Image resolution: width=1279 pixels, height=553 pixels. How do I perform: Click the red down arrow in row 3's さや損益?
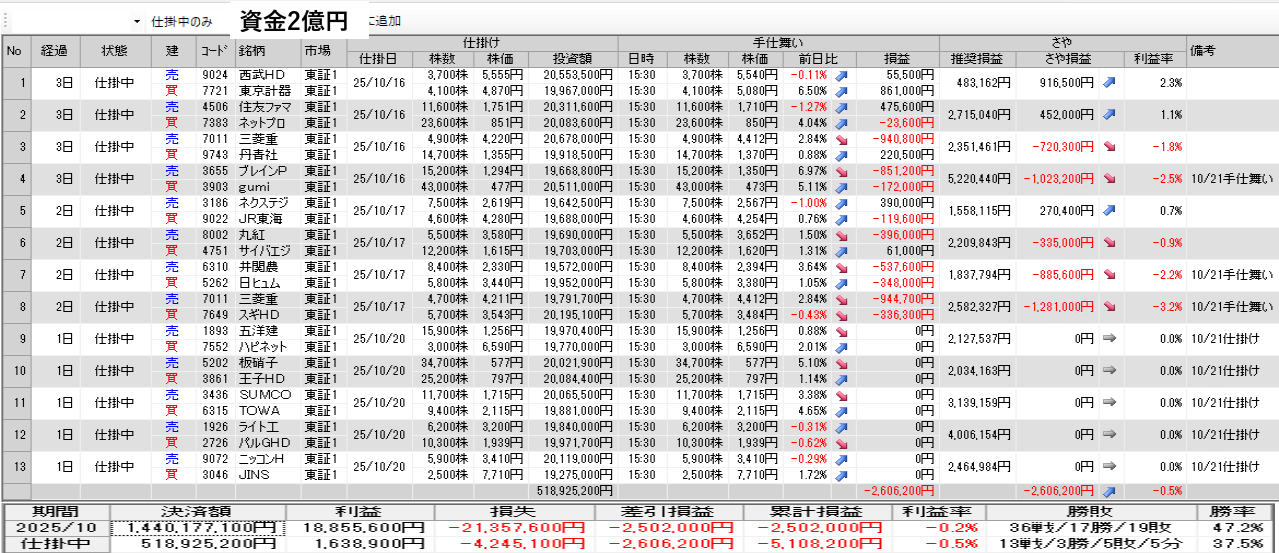[x=1109, y=147]
